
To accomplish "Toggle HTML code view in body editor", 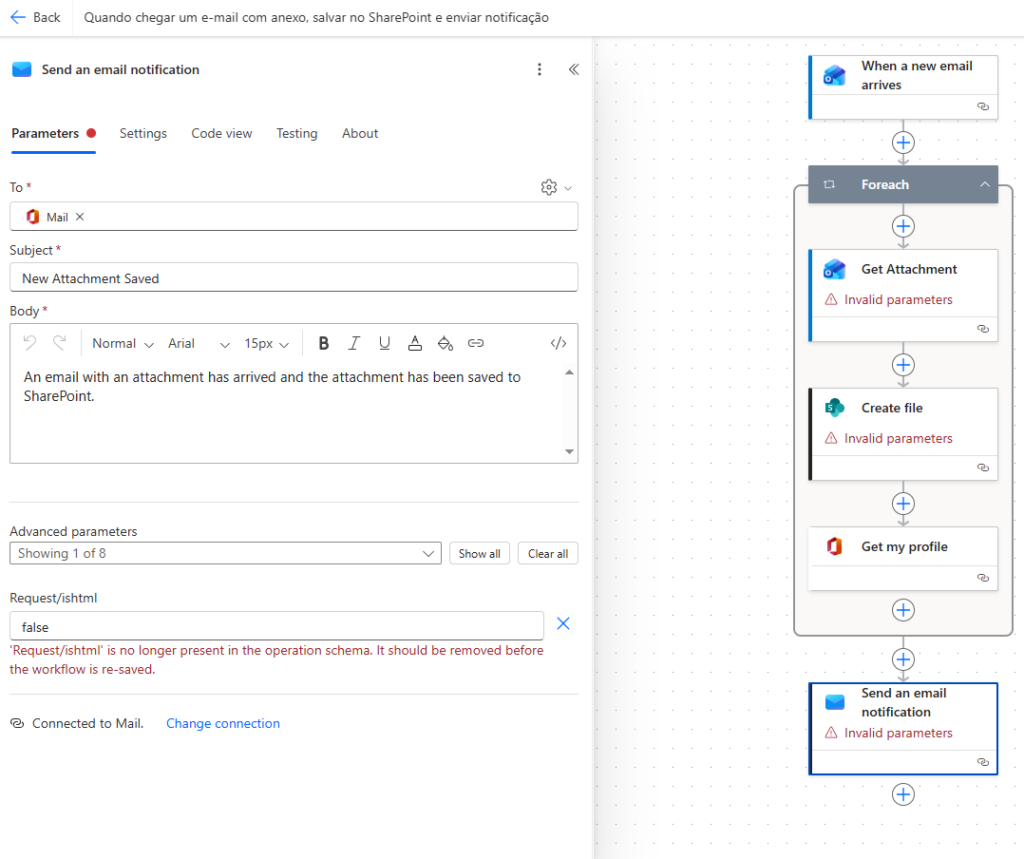I will tap(559, 343).
